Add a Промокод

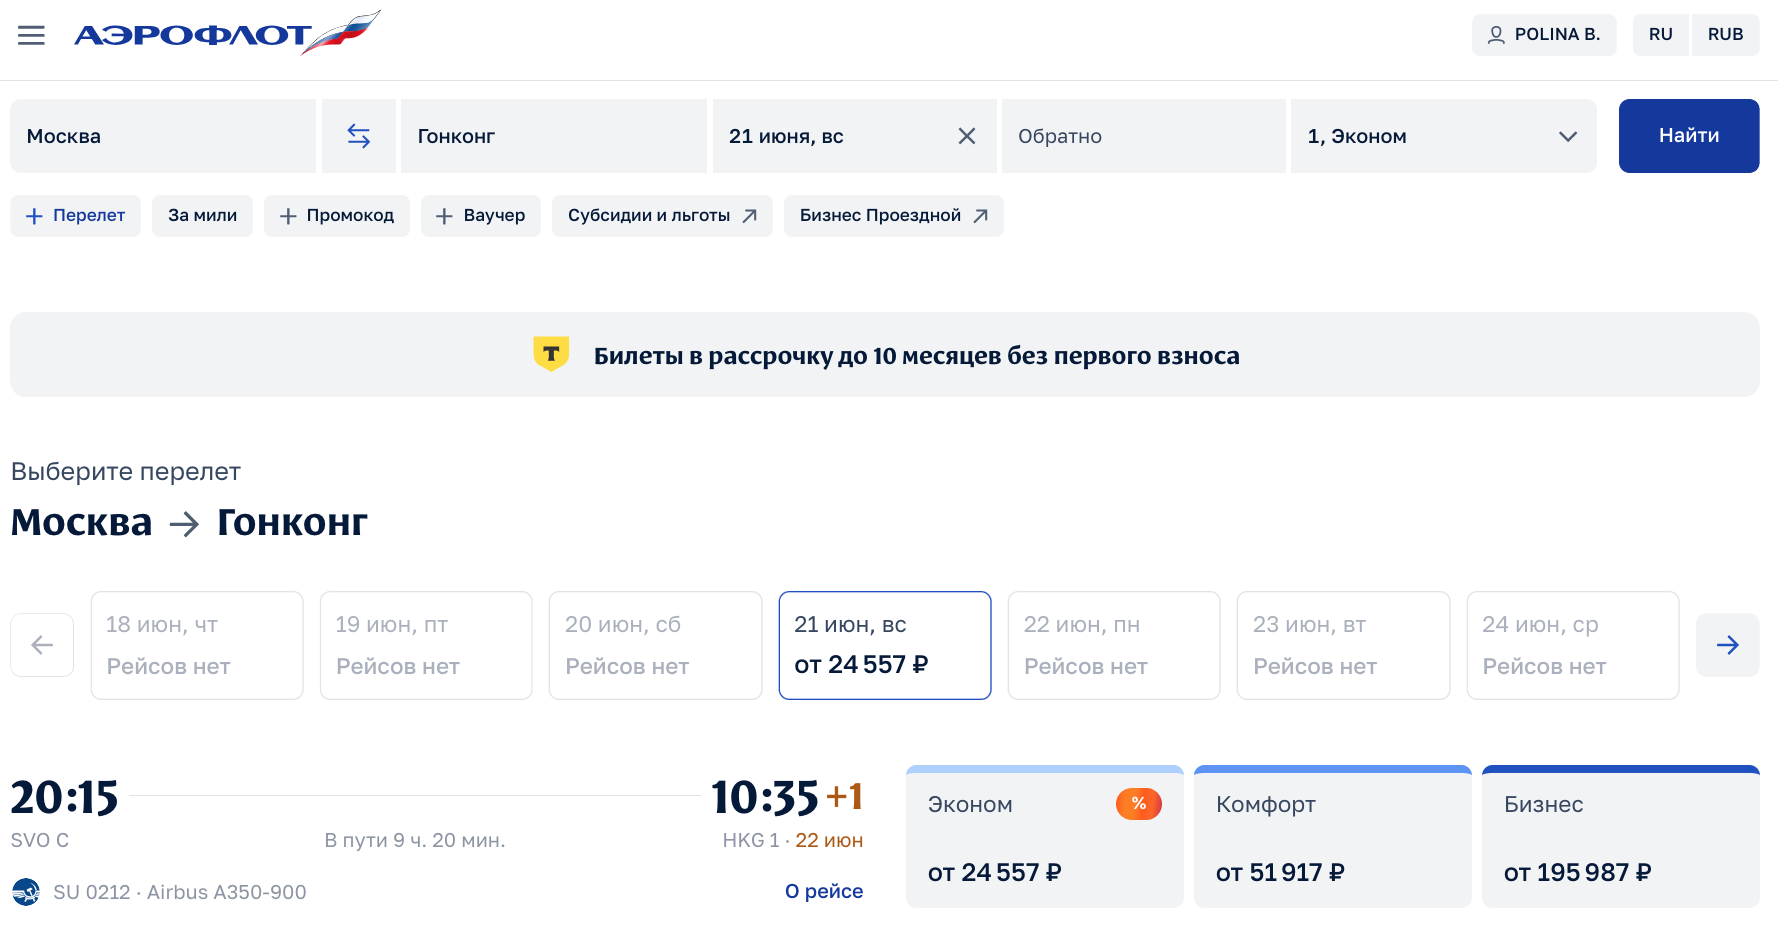[337, 216]
